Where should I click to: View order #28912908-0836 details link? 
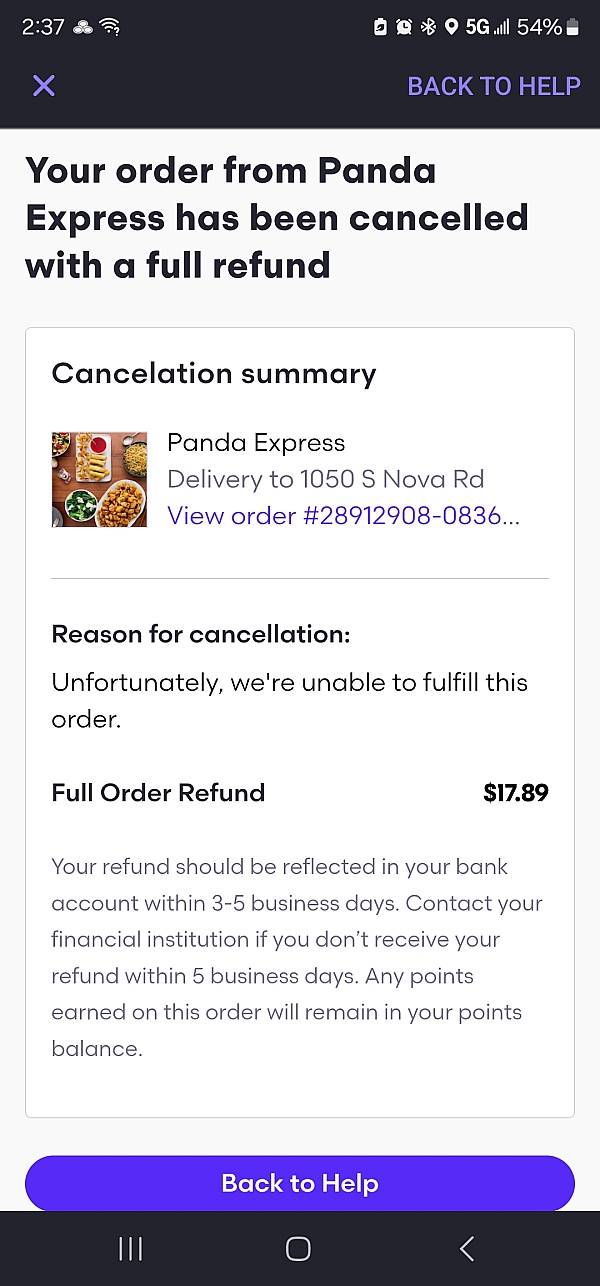pyautogui.click(x=343, y=516)
